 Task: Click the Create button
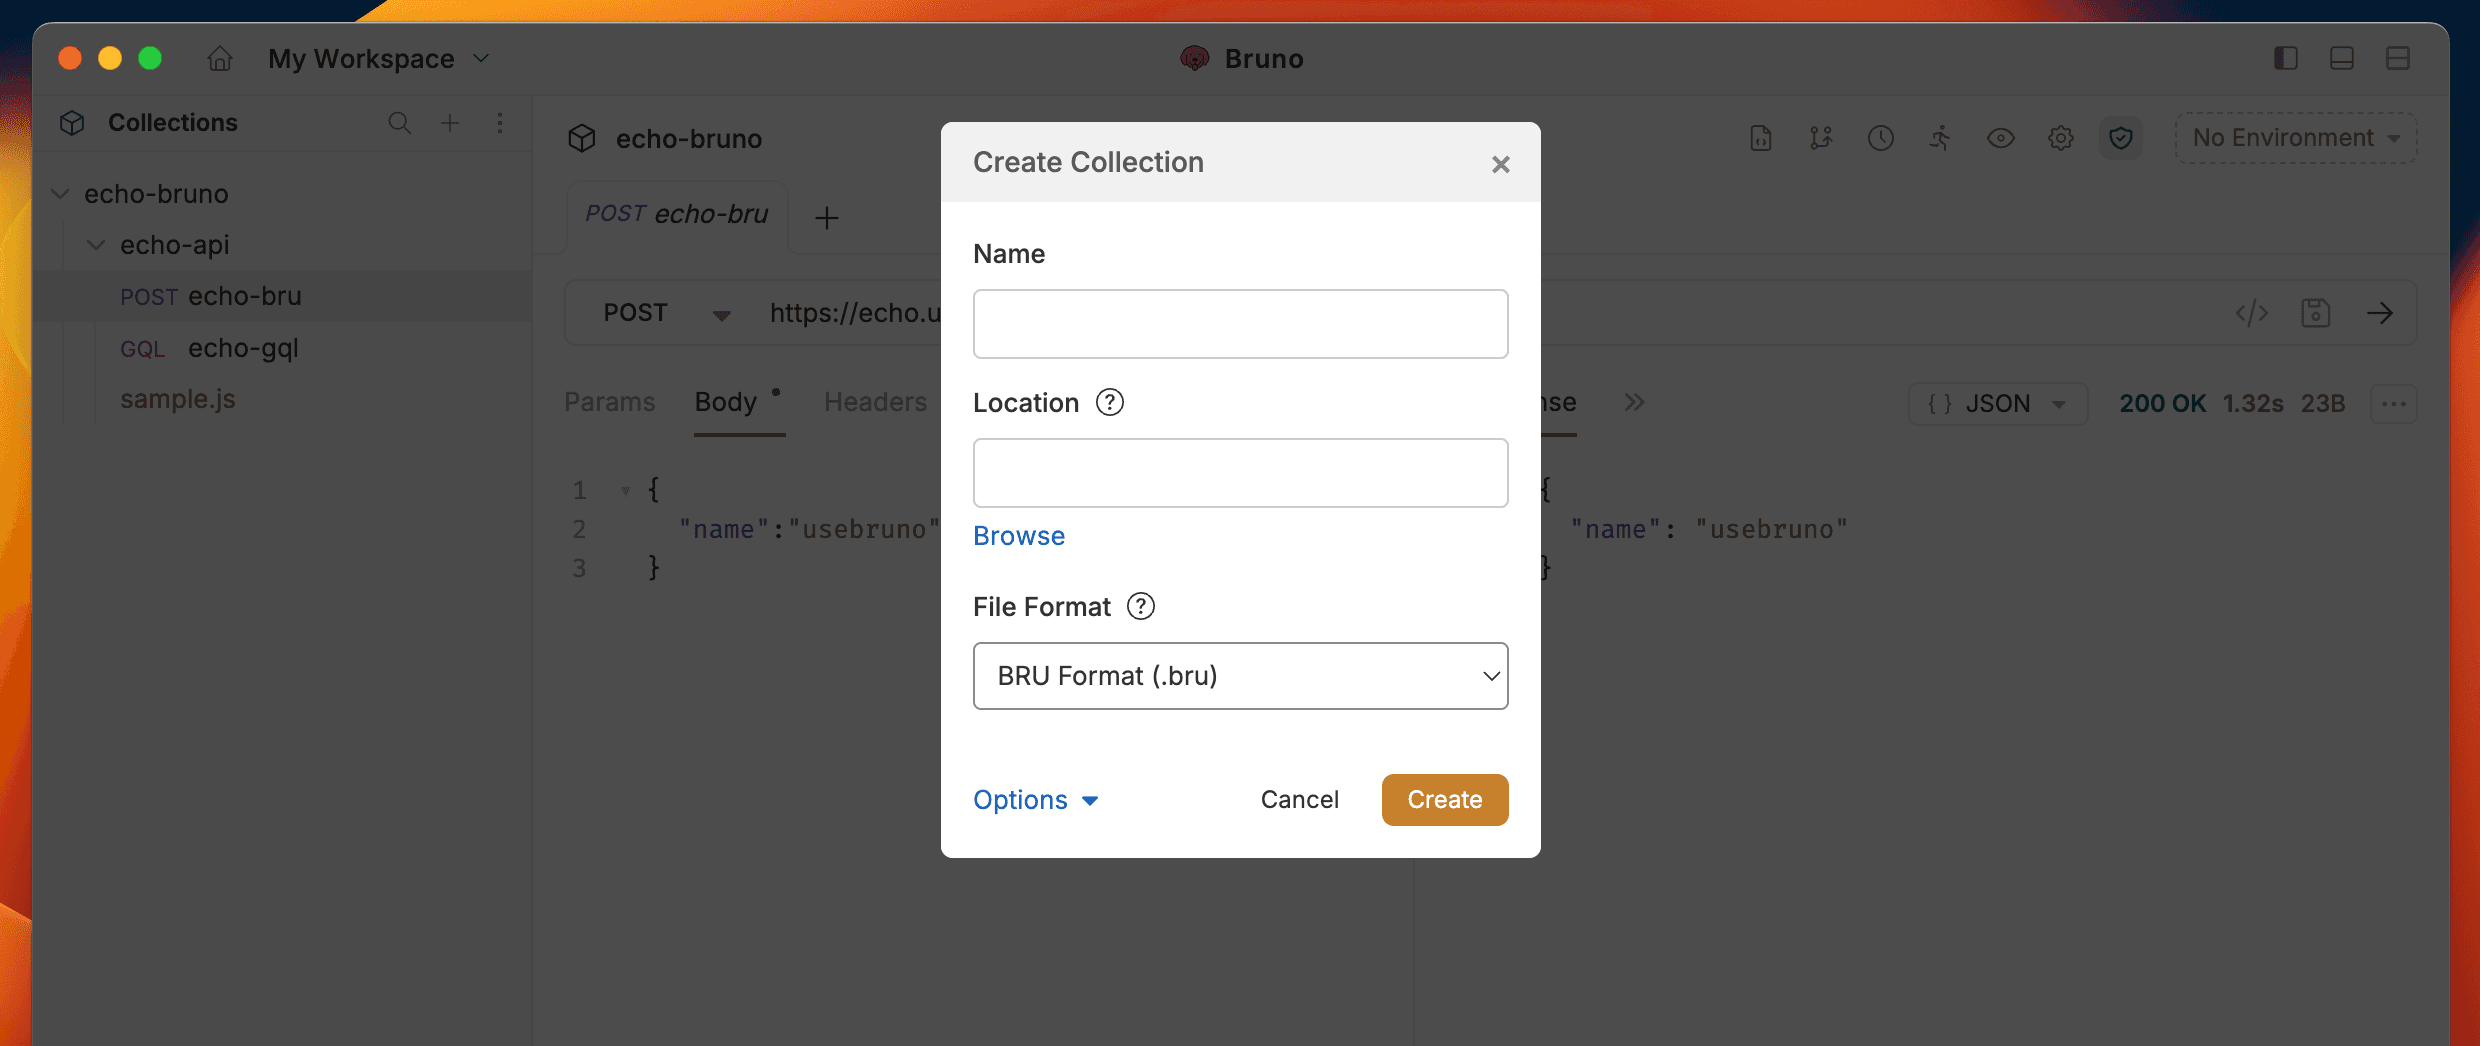[1444, 800]
